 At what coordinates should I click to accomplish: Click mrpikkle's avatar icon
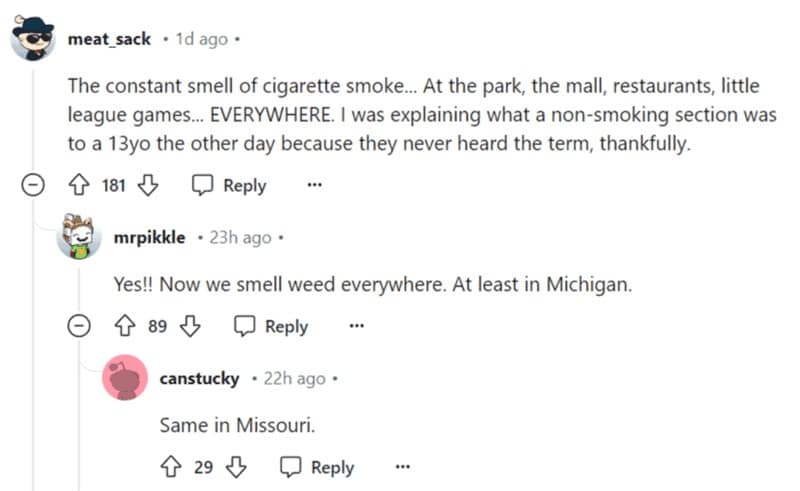coord(78,239)
